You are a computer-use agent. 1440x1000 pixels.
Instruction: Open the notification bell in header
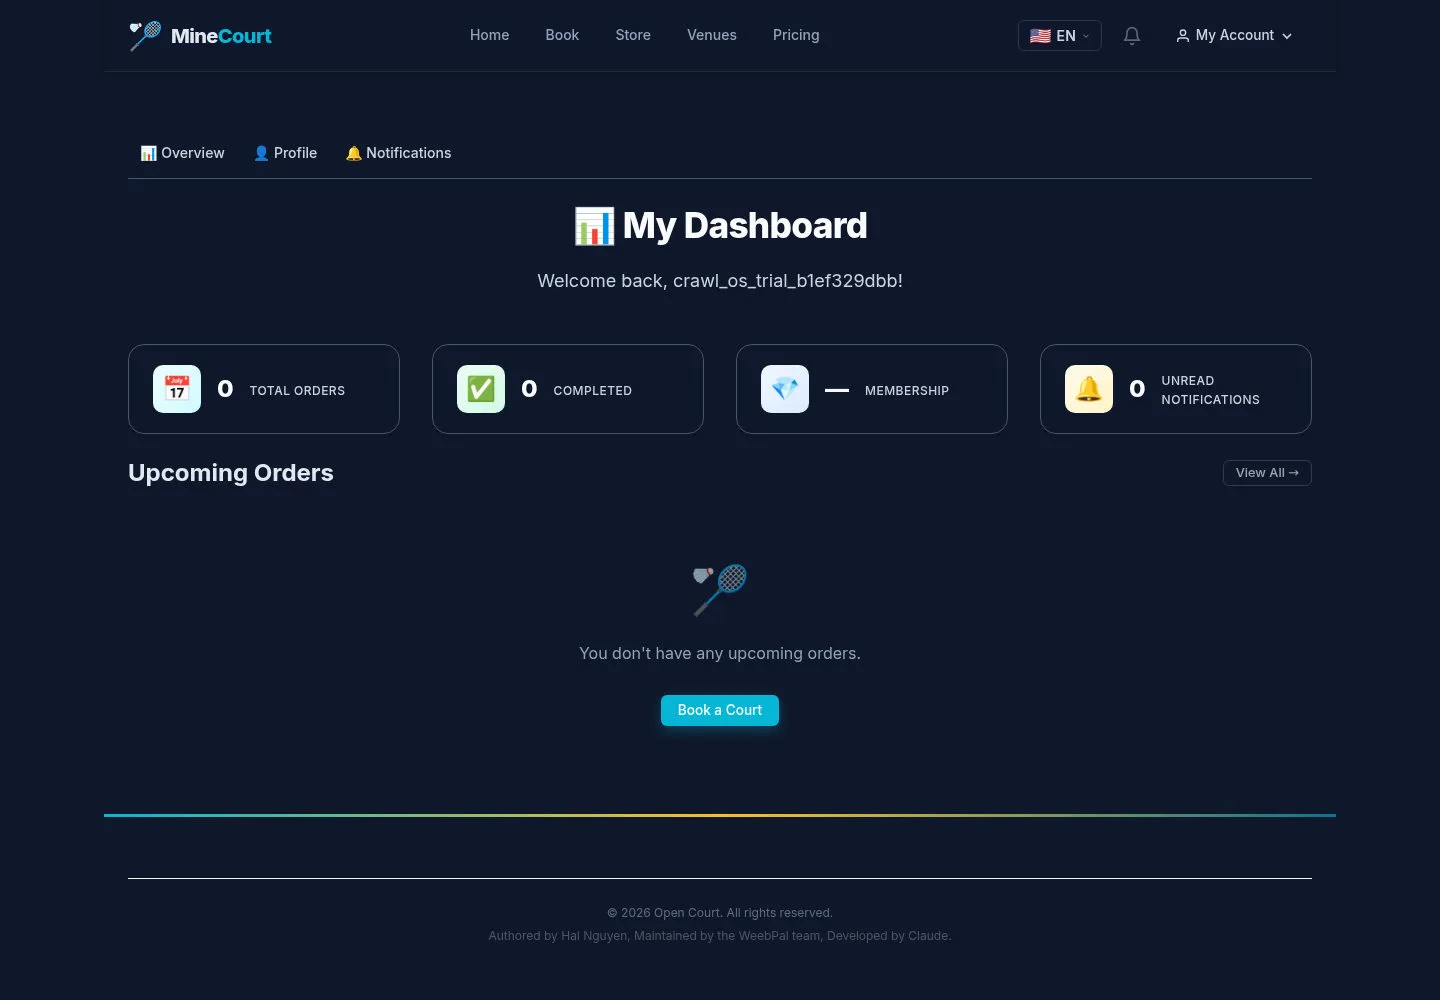pyautogui.click(x=1132, y=36)
